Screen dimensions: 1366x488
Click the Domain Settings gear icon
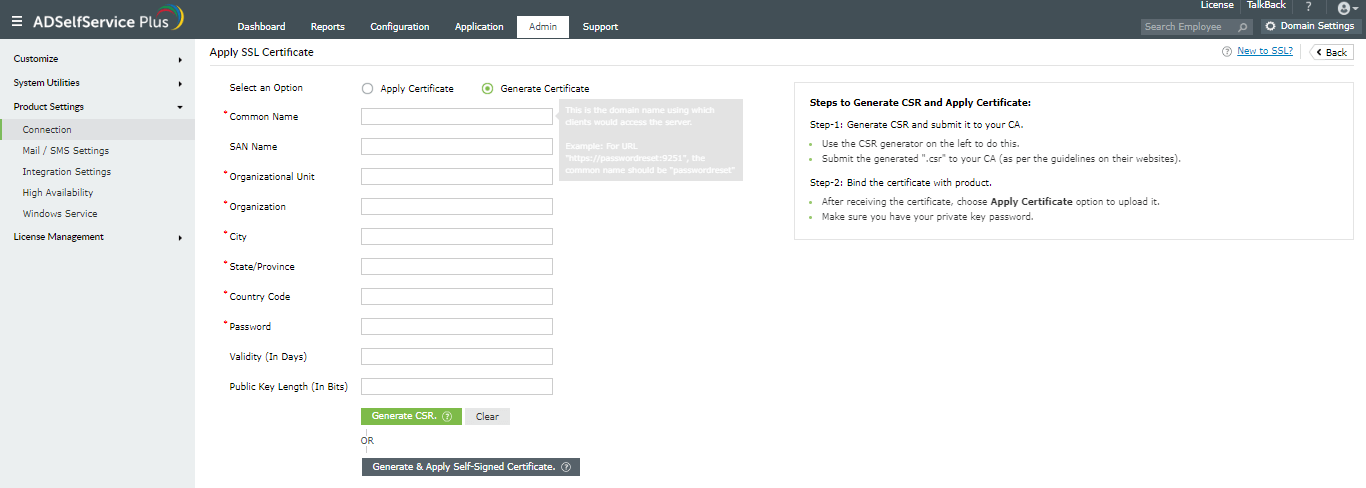coord(1271,27)
